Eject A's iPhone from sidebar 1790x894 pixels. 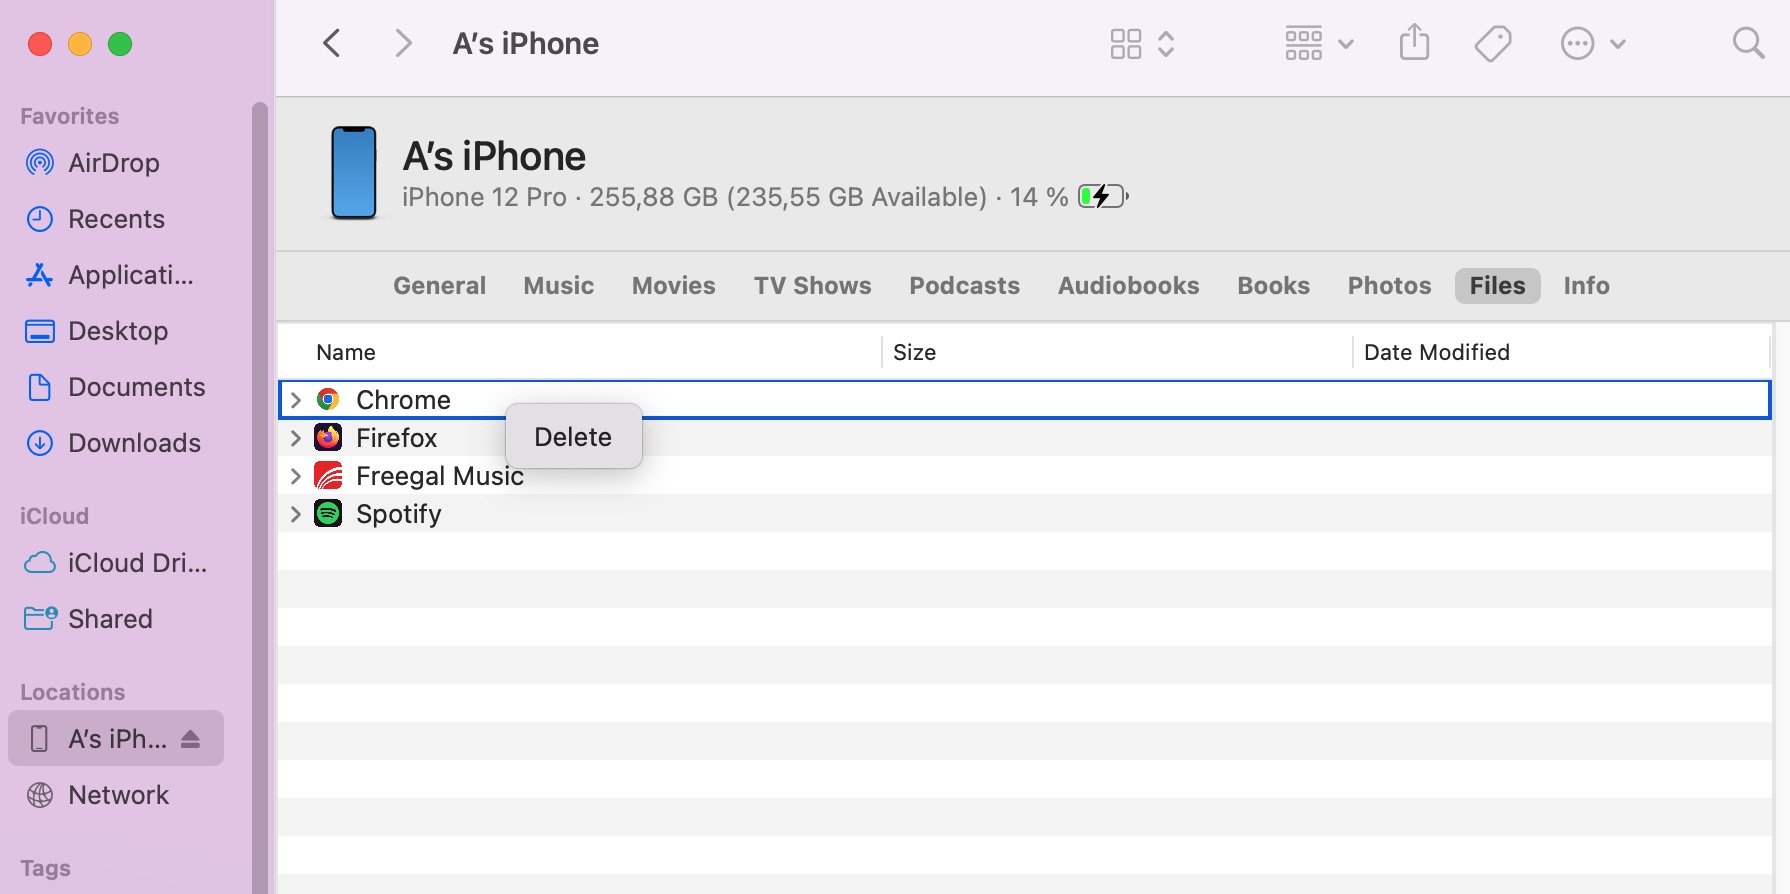191,739
